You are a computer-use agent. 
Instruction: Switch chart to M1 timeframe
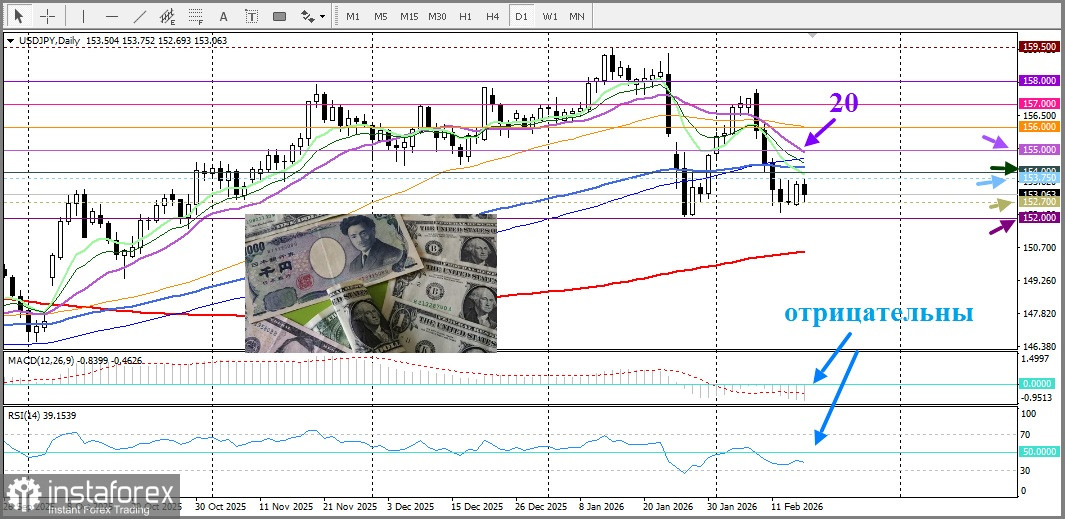[x=353, y=16]
